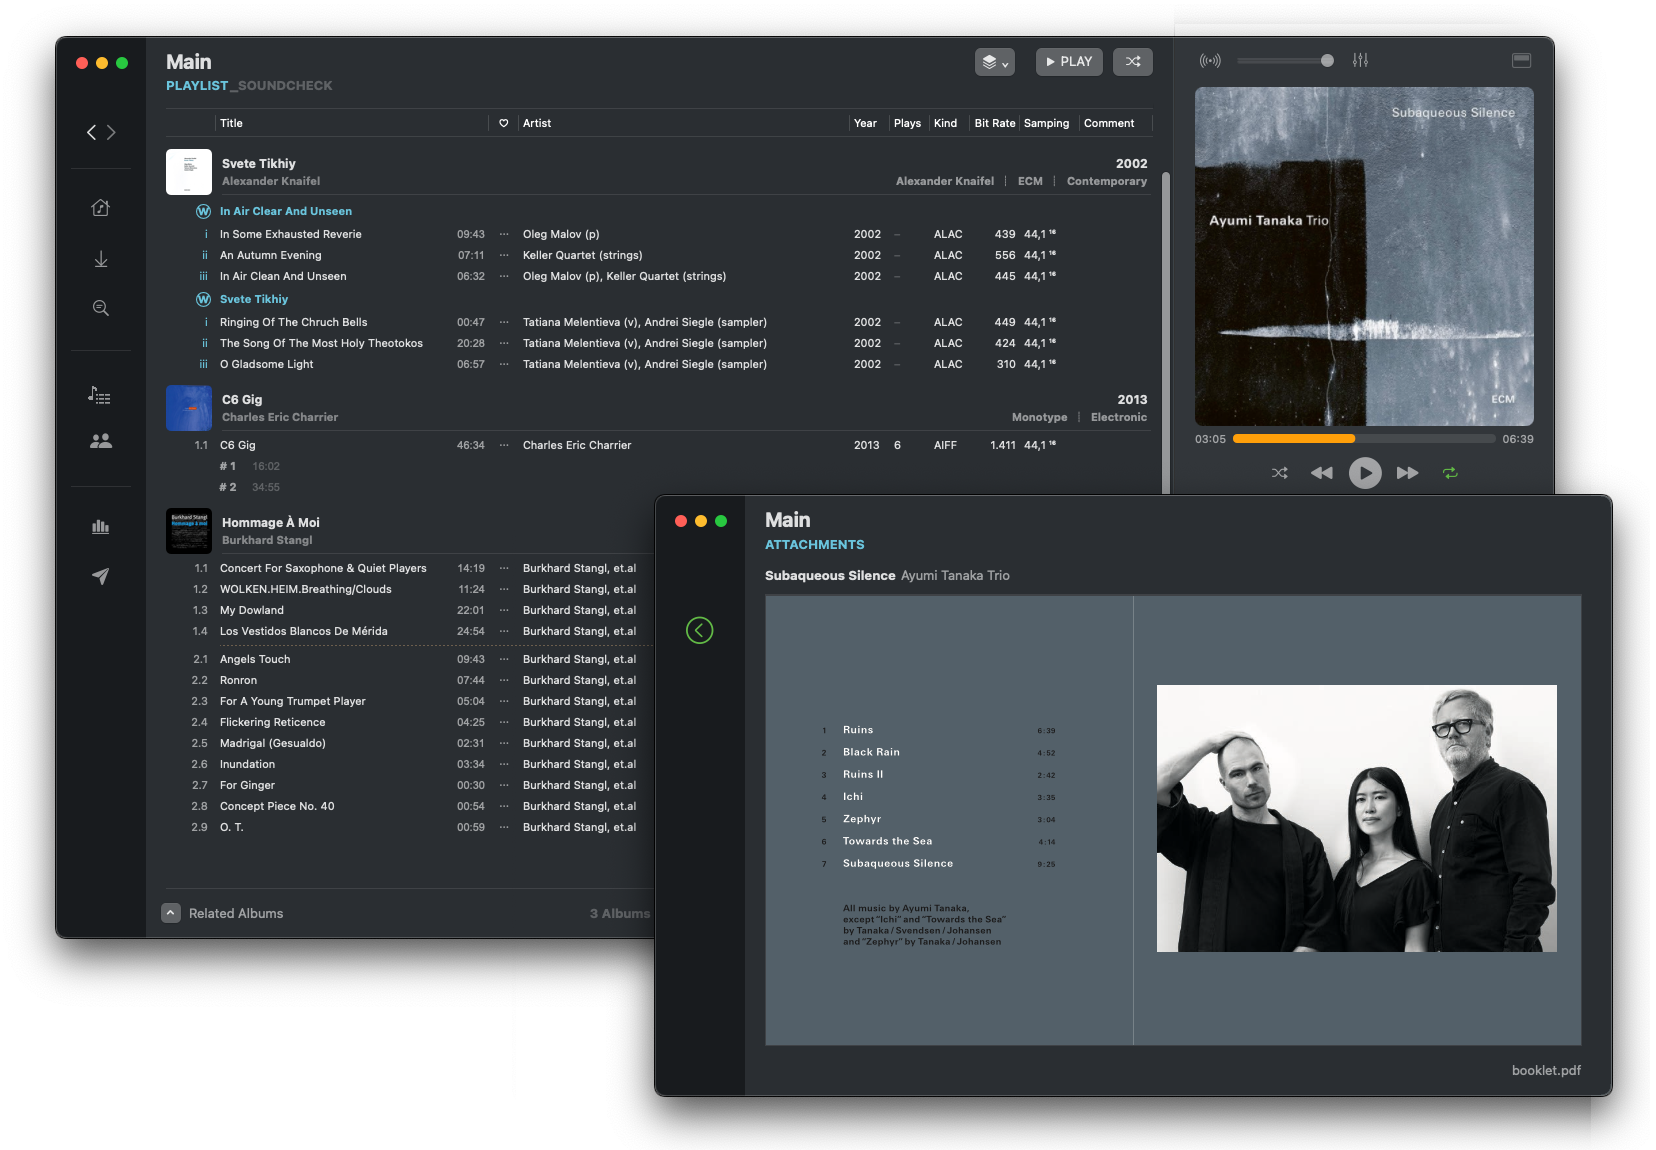The height and width of the screenshot is (1150, 1656).
Task: Open the Artists people sidebar icon
Action: (x=100, y=440)
